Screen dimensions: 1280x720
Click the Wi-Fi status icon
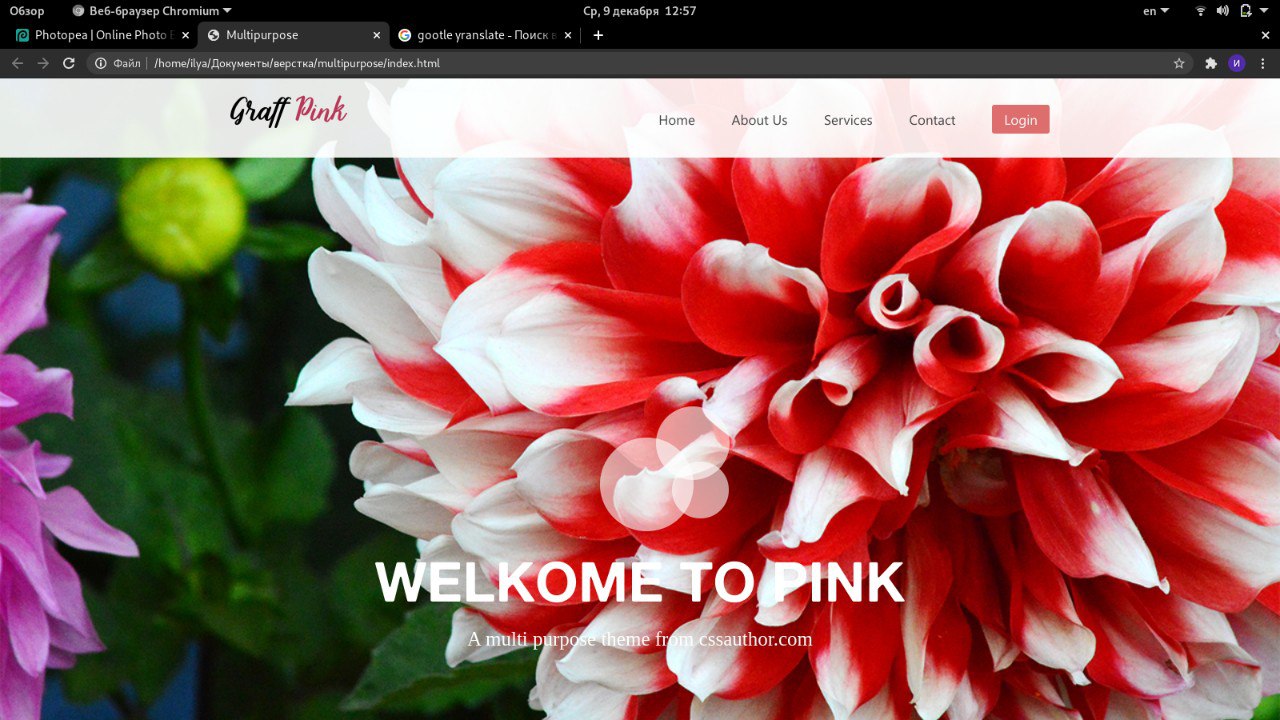click(1200, 11)
